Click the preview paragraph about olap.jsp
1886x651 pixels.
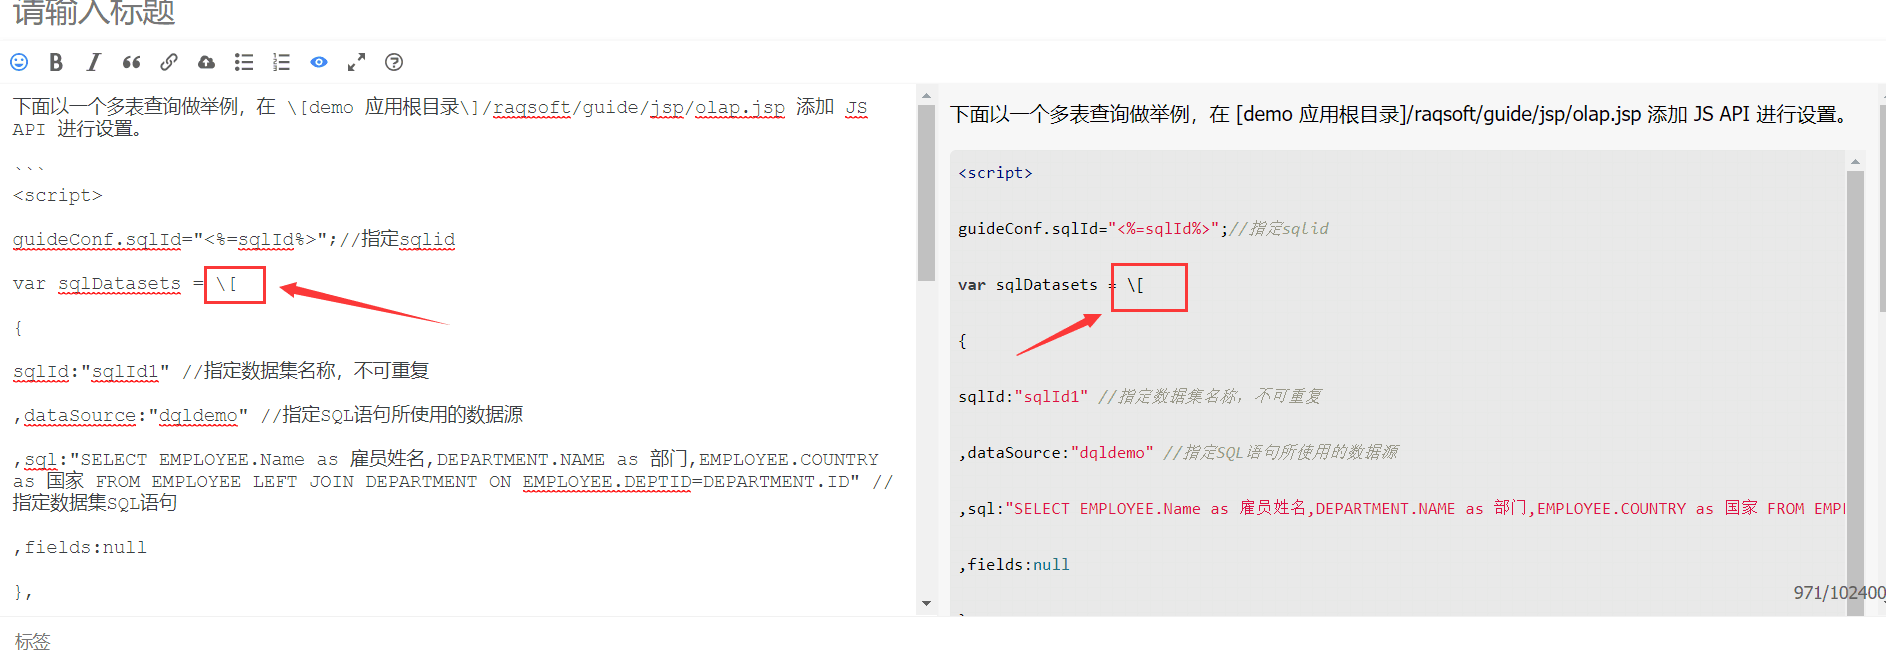[1400, 115]
